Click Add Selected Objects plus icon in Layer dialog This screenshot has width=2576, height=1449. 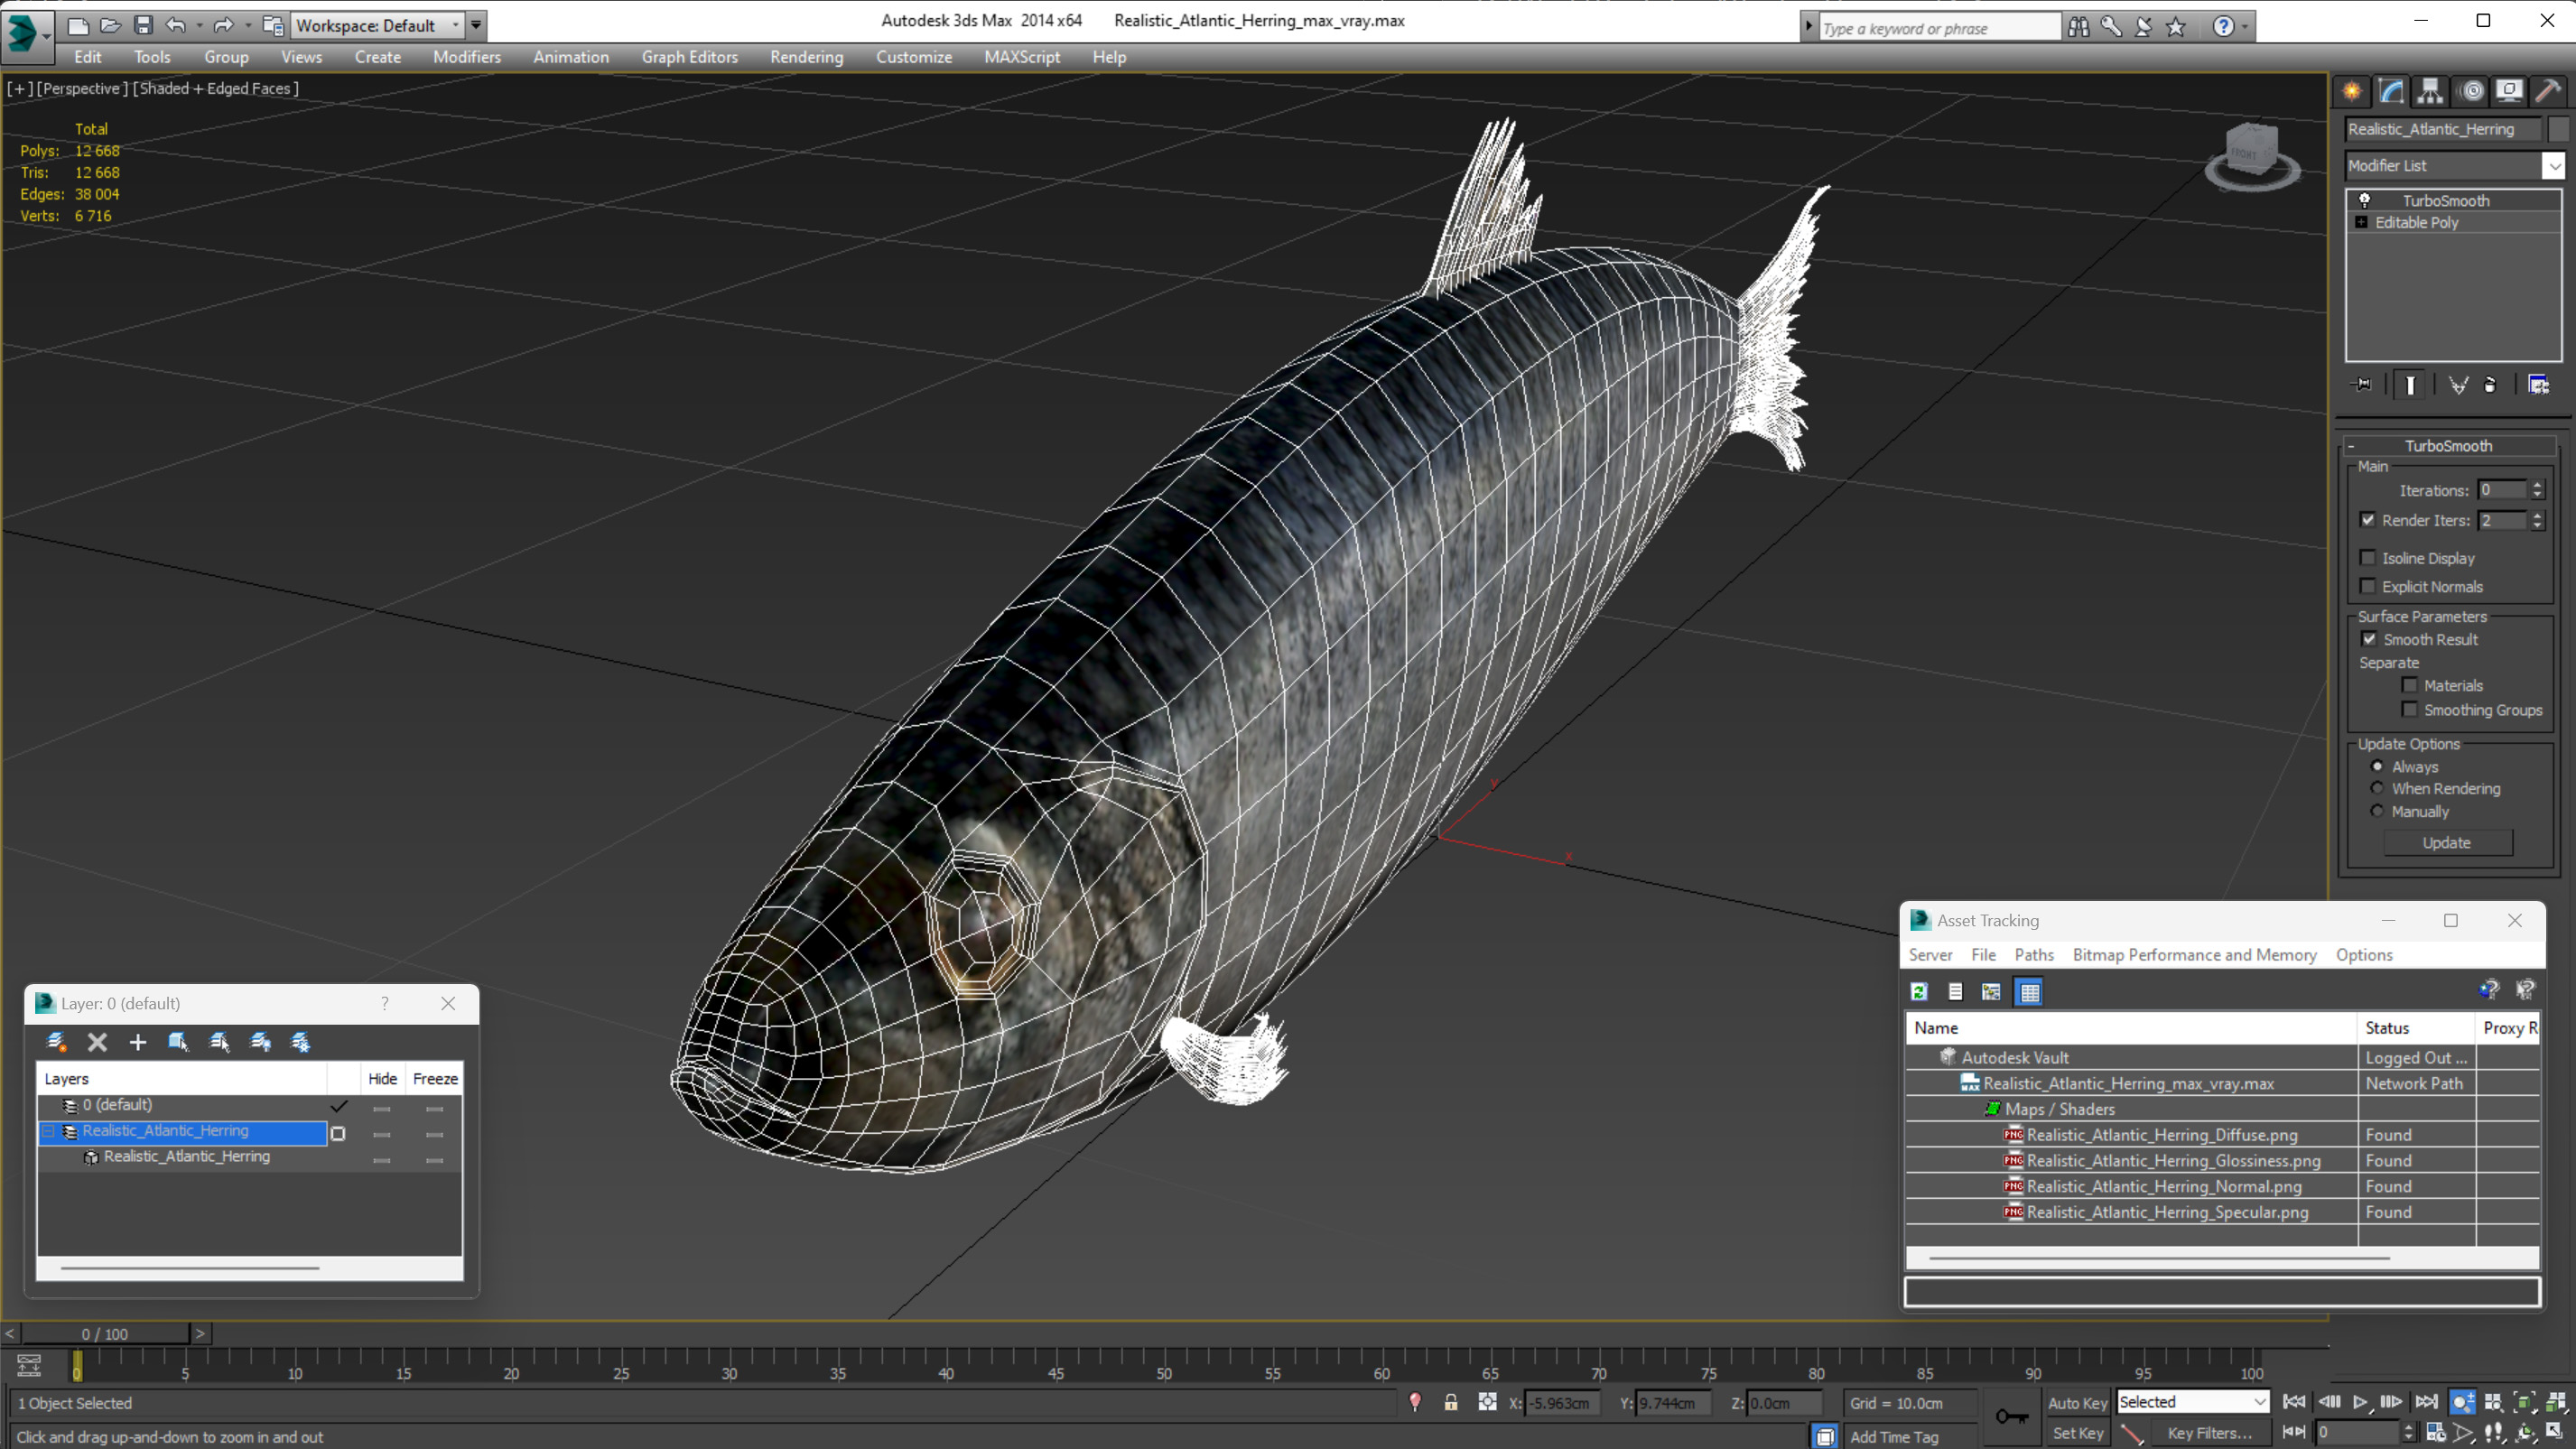coord(138,1042)
